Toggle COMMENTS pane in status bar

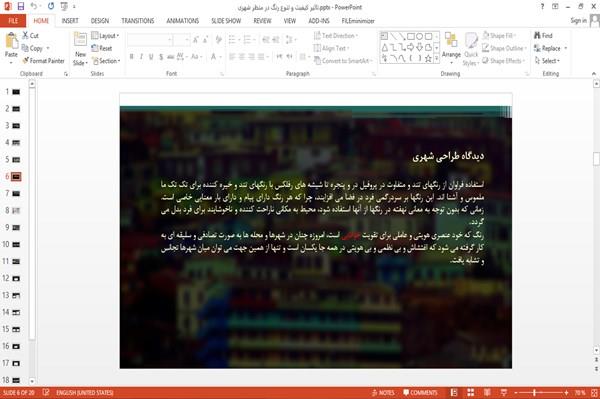(420, 392)
